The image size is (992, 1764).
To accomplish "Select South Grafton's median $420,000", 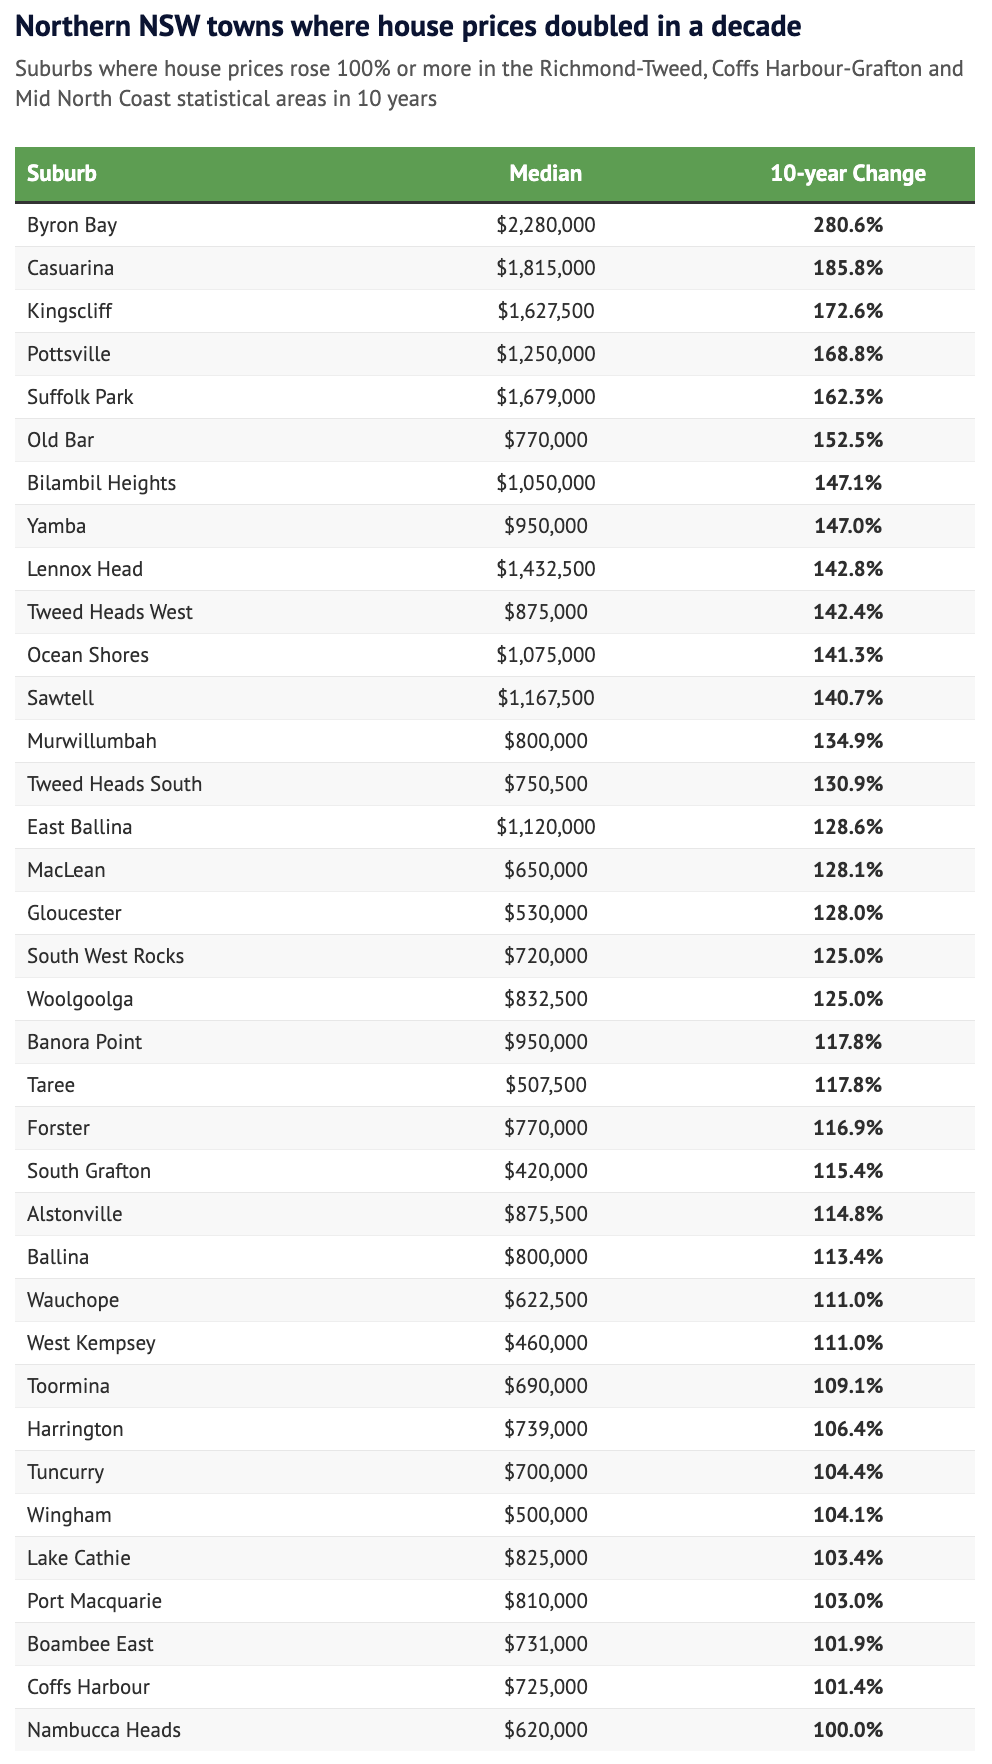I will tap(545, 1171).
